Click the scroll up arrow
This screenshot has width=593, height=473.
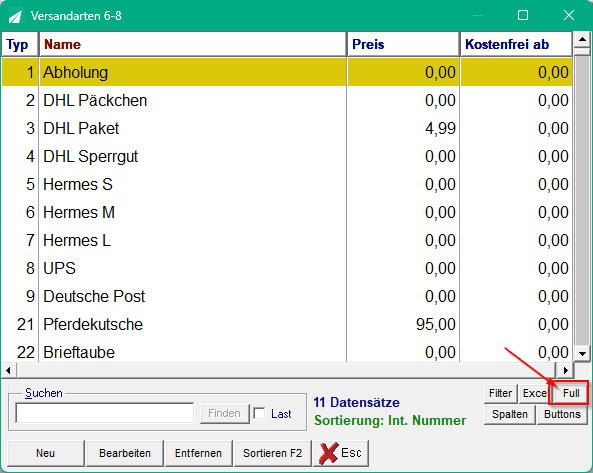(x=582, y=40)
